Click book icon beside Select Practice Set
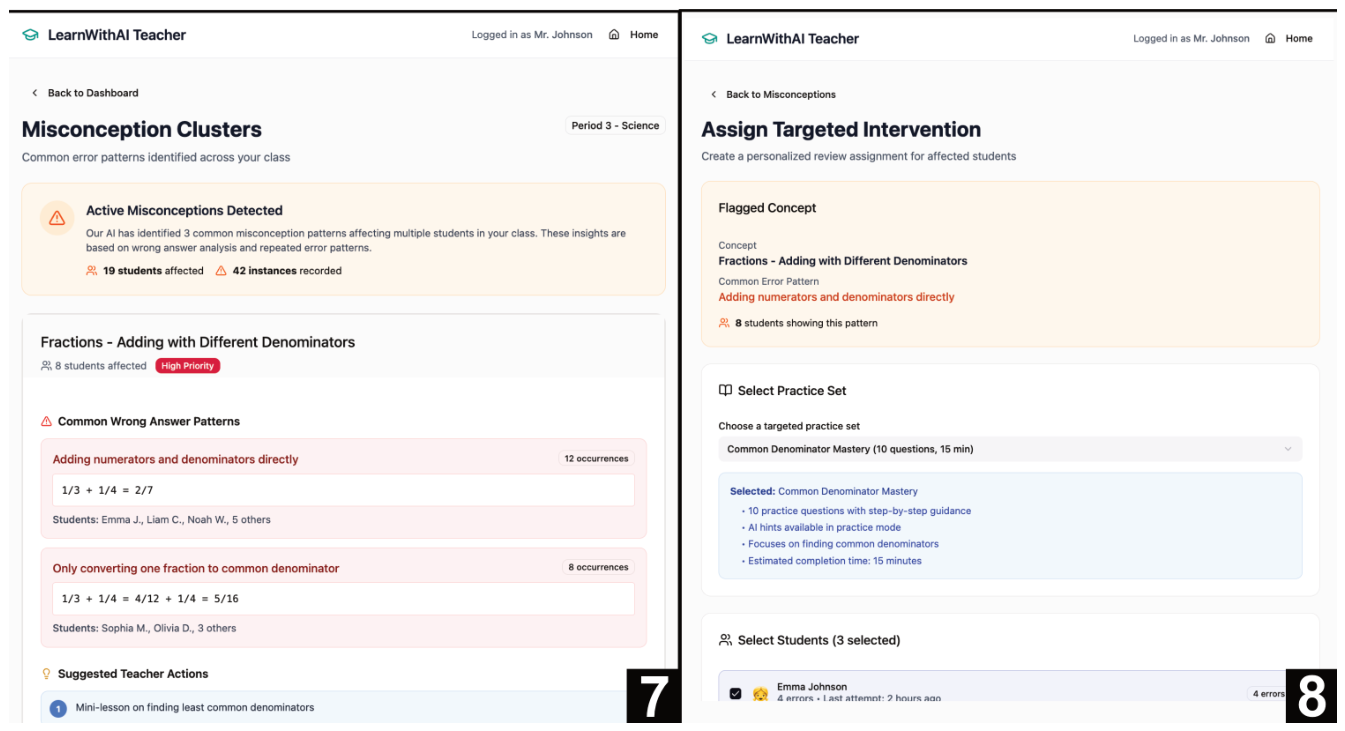Viewport: 1345px width, 731px height. (725, 391)
